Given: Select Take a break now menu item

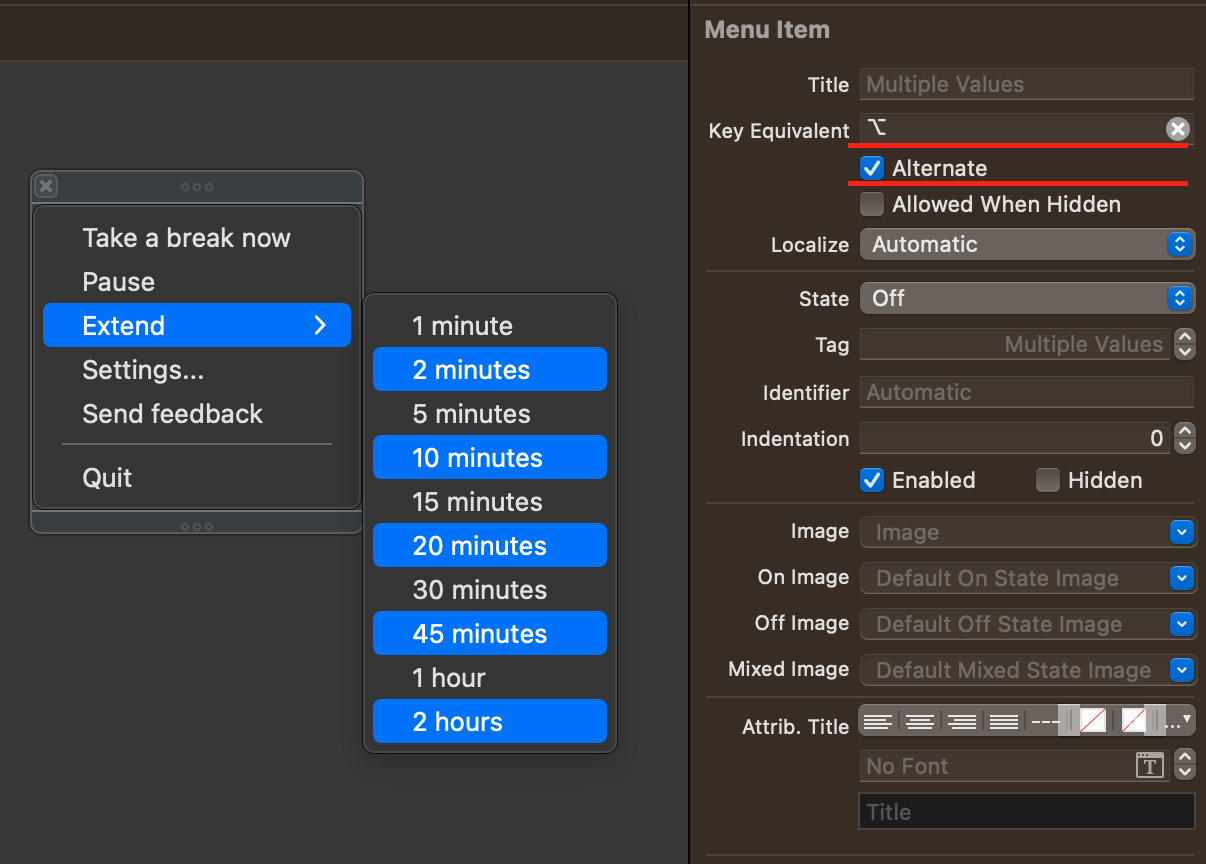Looking at the screenshot, I should (186, 238).
